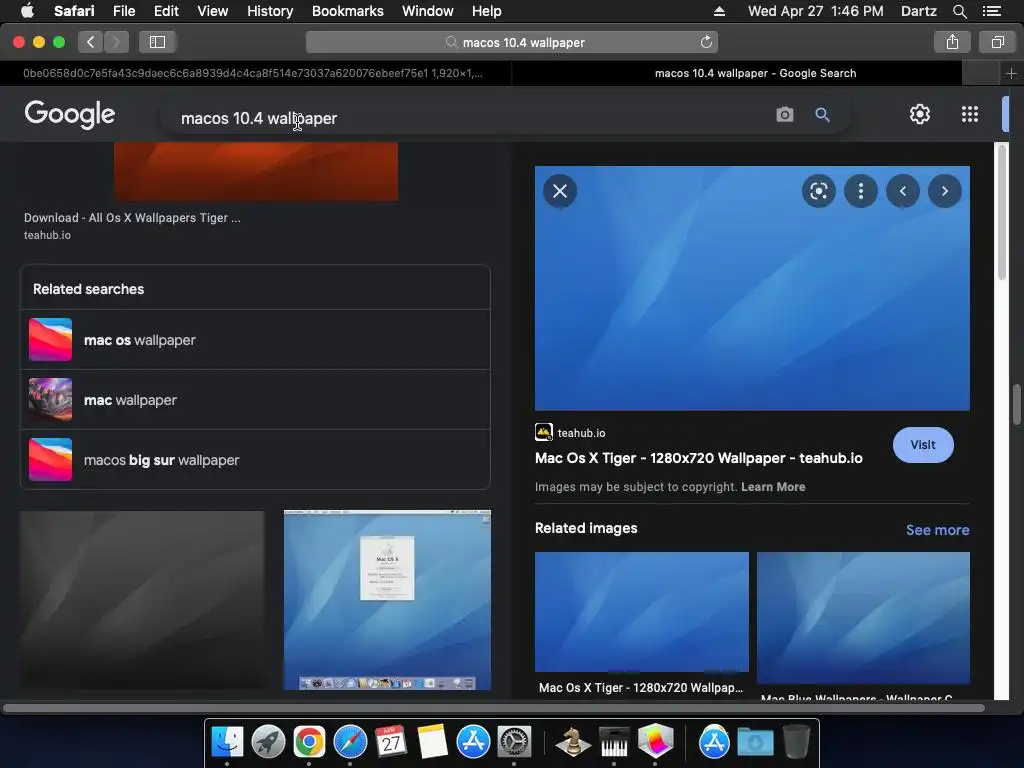
Task: Open the Apple menu
Action: click(27, 11)
